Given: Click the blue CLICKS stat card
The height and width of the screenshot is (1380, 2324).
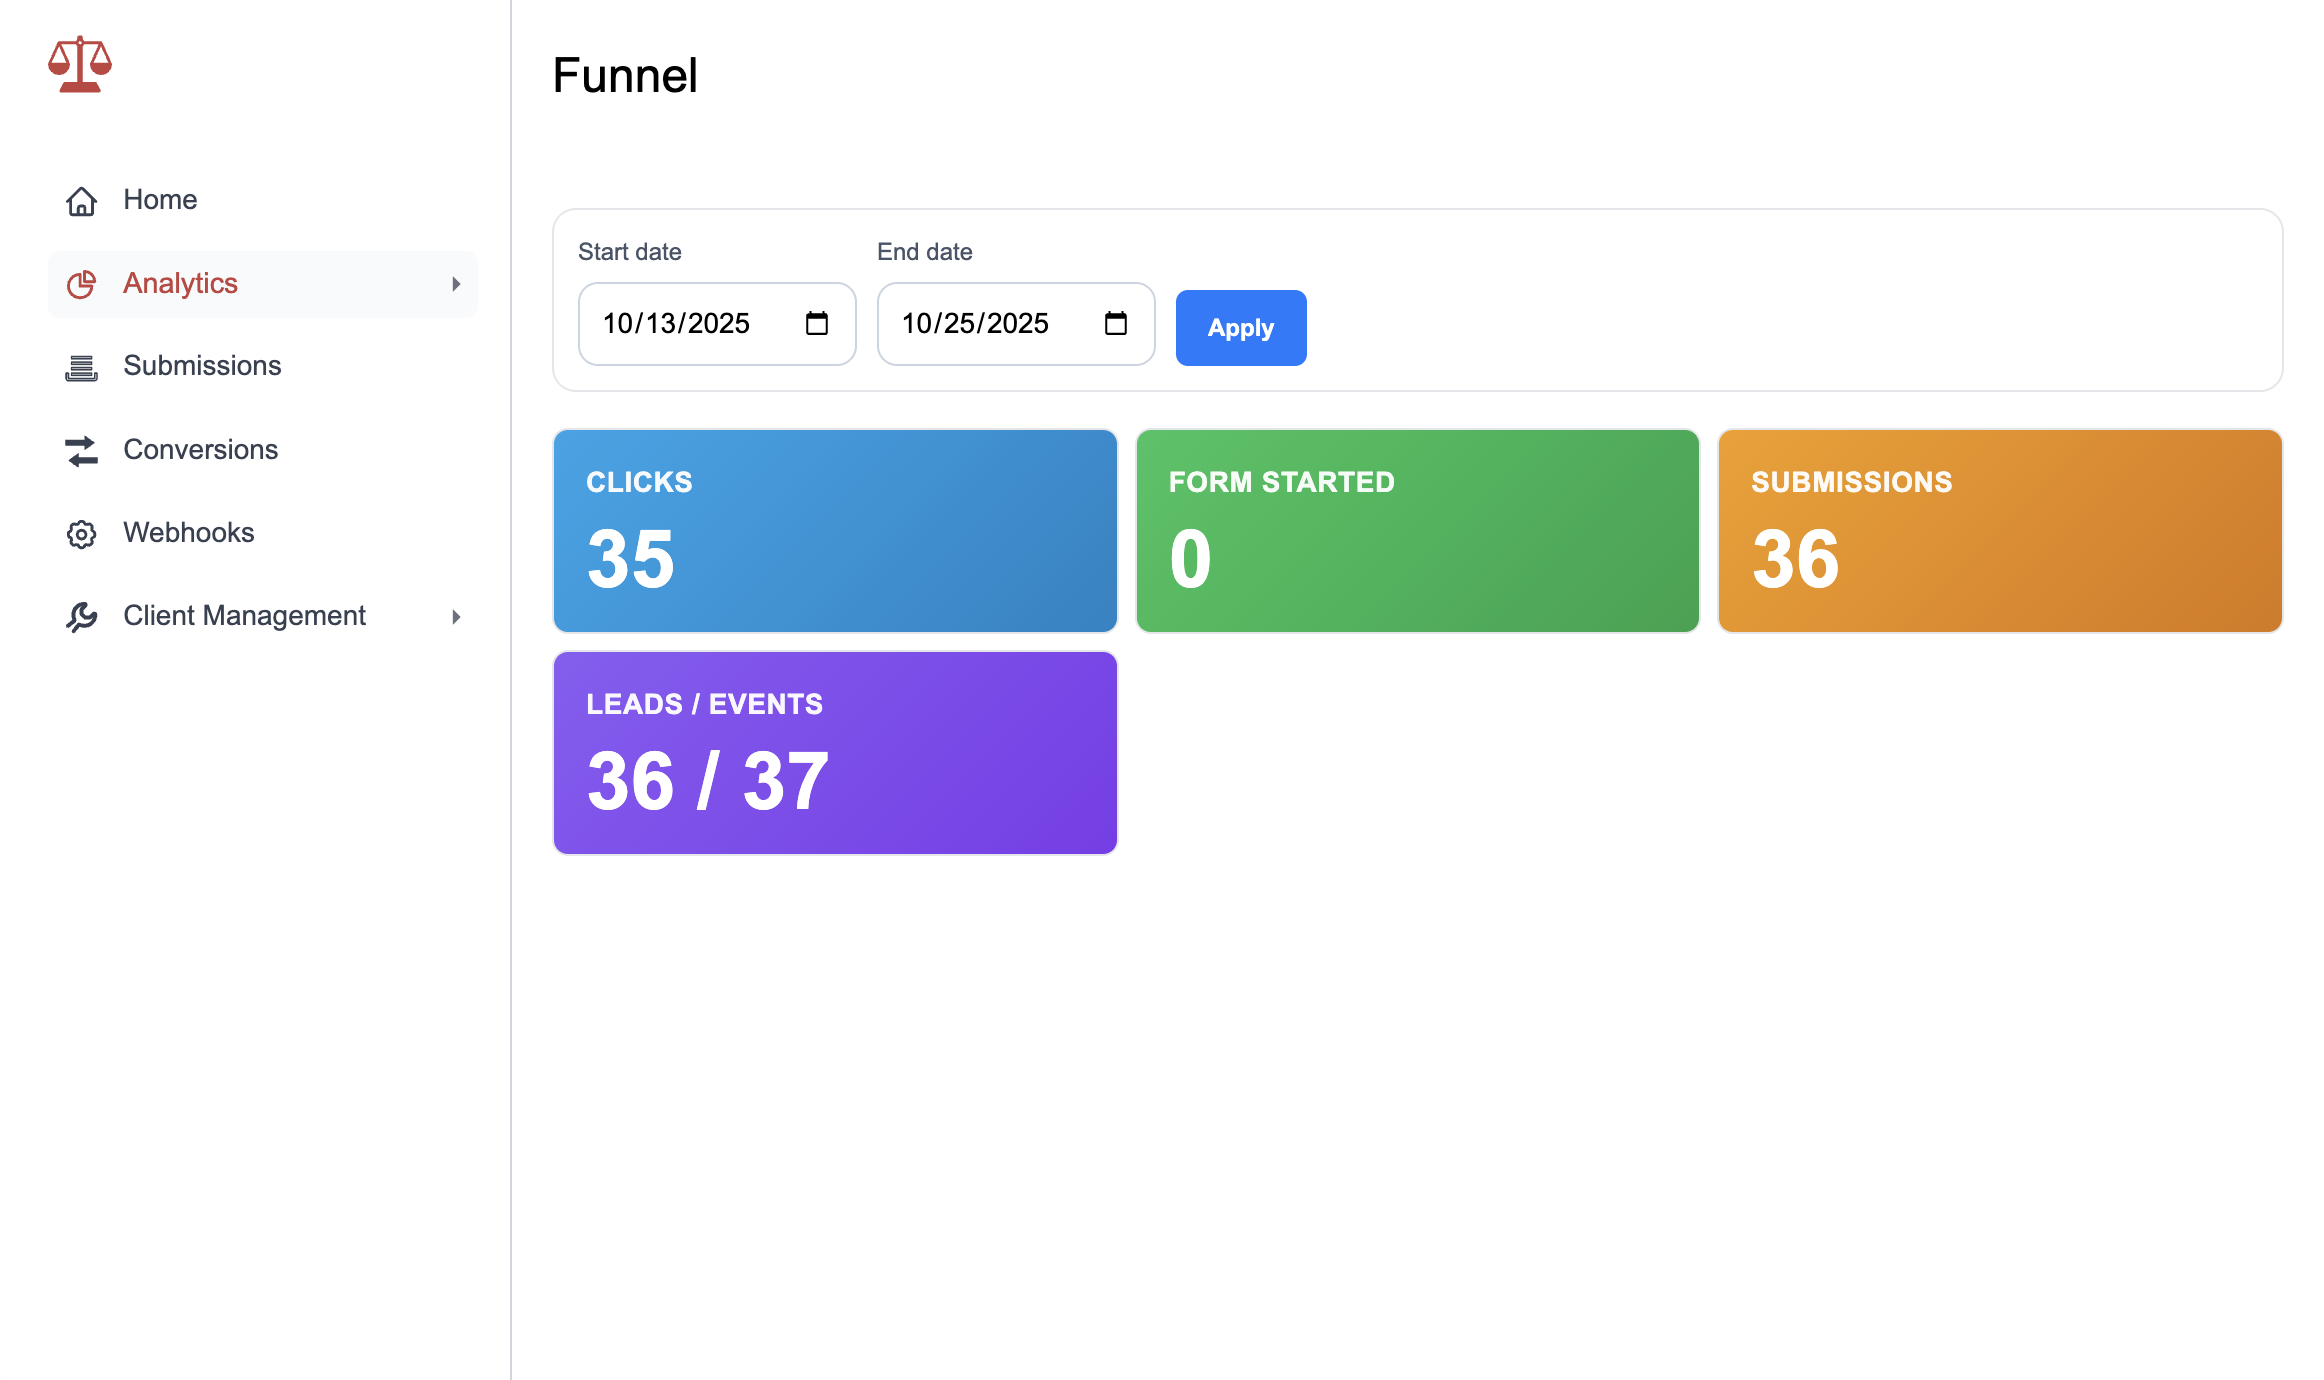Looking at the screenshot, I should point(835,531).
